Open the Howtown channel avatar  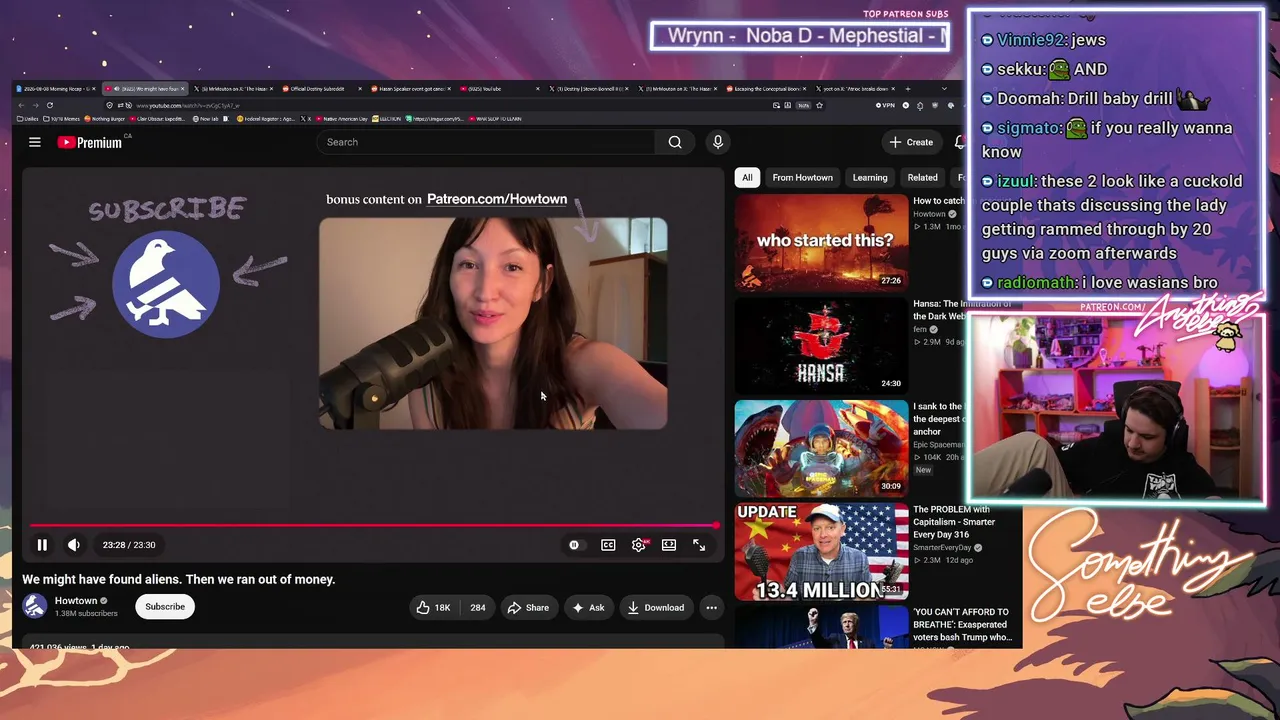[x=35, y=606]
